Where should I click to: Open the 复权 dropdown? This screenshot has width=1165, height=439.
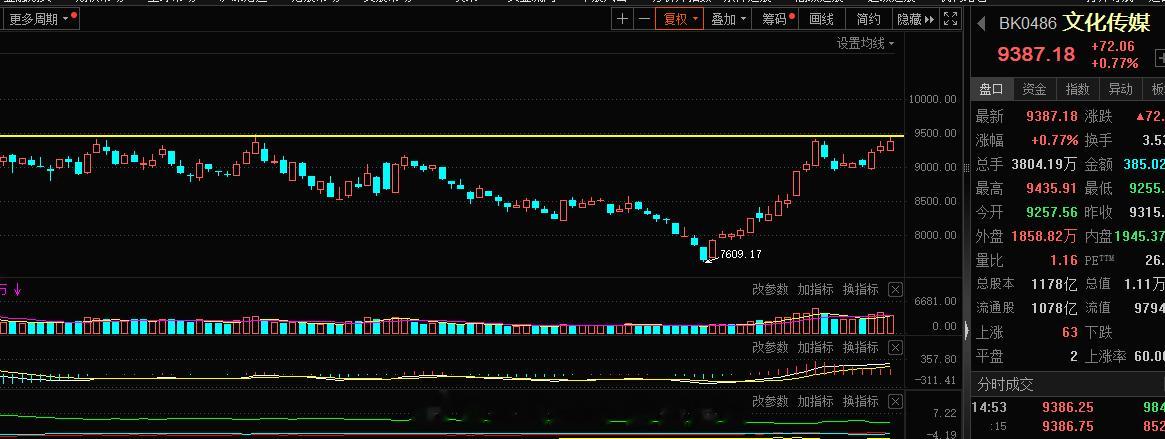coord(680,19)
